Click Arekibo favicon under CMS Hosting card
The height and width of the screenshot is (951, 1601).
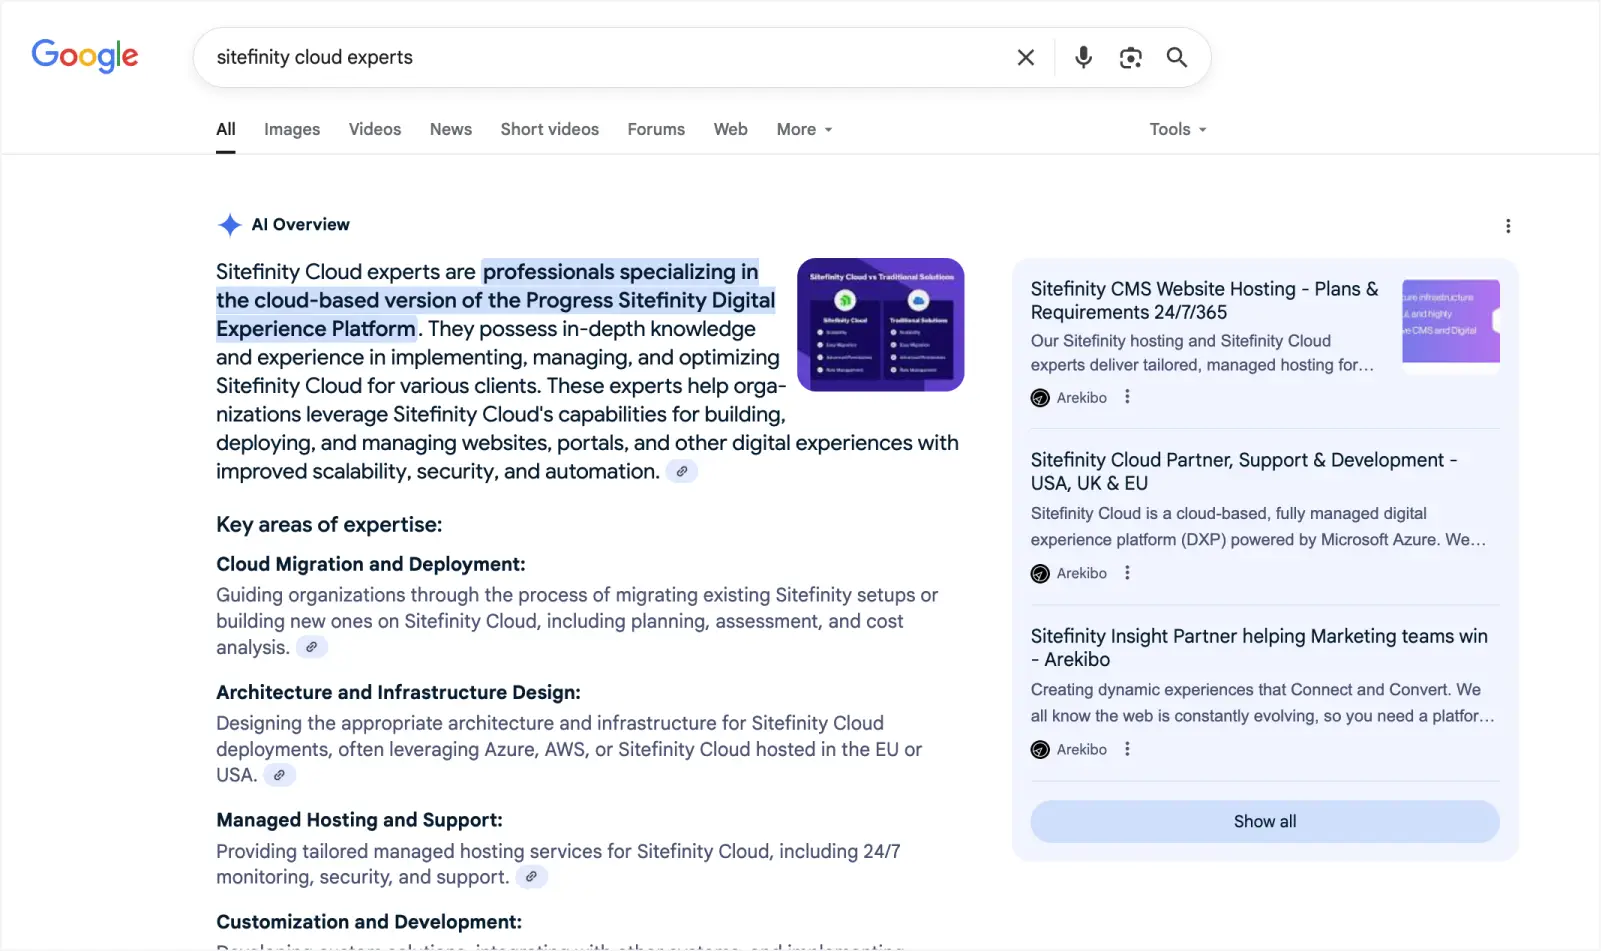click(x=1040, y=398)
